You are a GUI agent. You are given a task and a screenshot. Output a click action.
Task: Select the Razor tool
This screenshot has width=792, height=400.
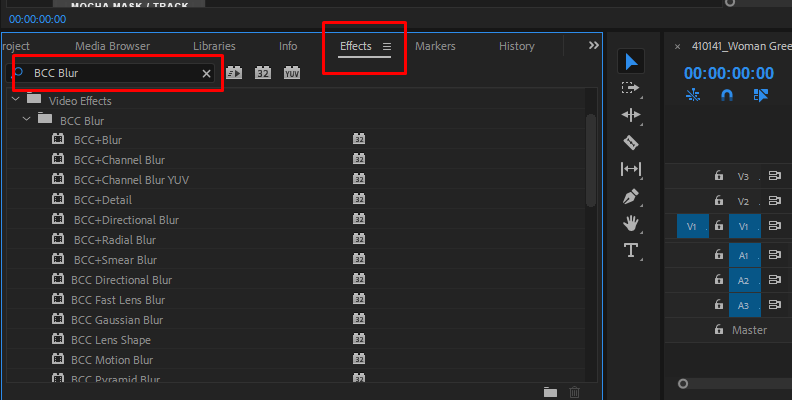(x=631, y=142)
